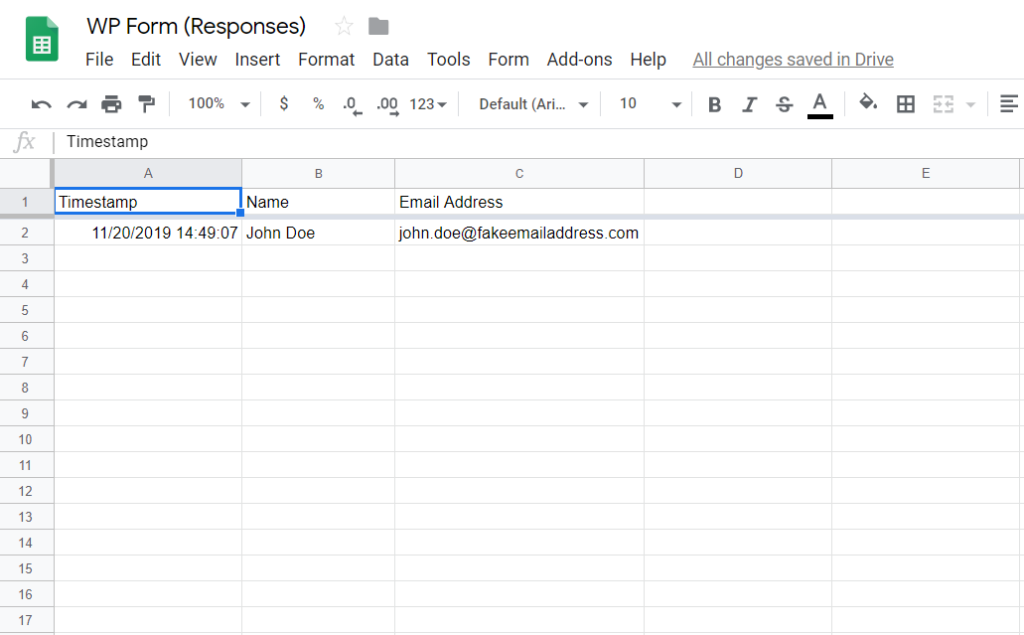The height and width of the screenshot is (635, 1024).
Task: Star the WP Form spreadsheet
Action: (x=342, y=25)
